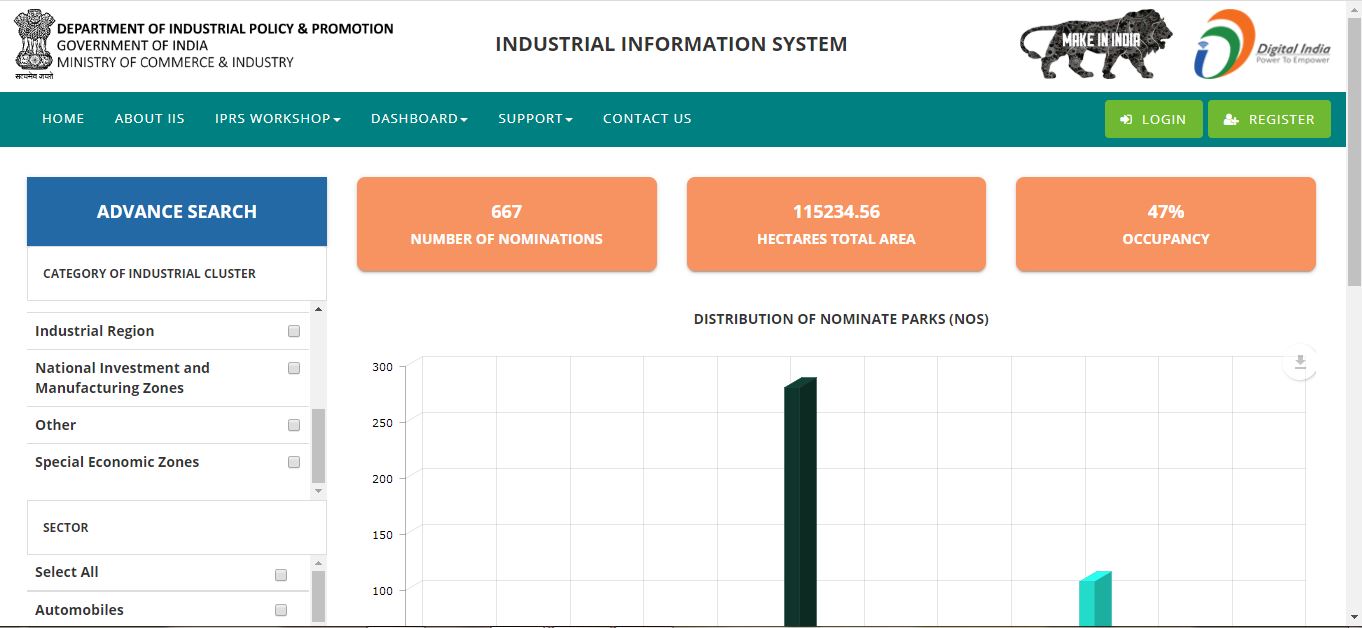Tick National Investment and Manufacturing Zones
The image size is (1362, 628).
click(x=293, y=367)
